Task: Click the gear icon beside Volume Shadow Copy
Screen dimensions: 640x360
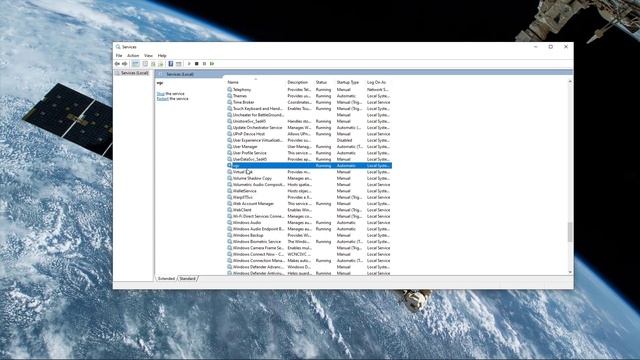Action: [x=229, y=178]
